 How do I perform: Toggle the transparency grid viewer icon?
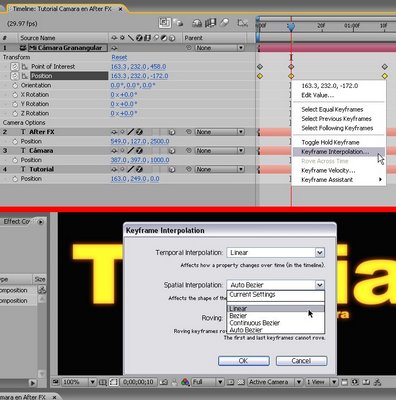(x=242, y=382)
